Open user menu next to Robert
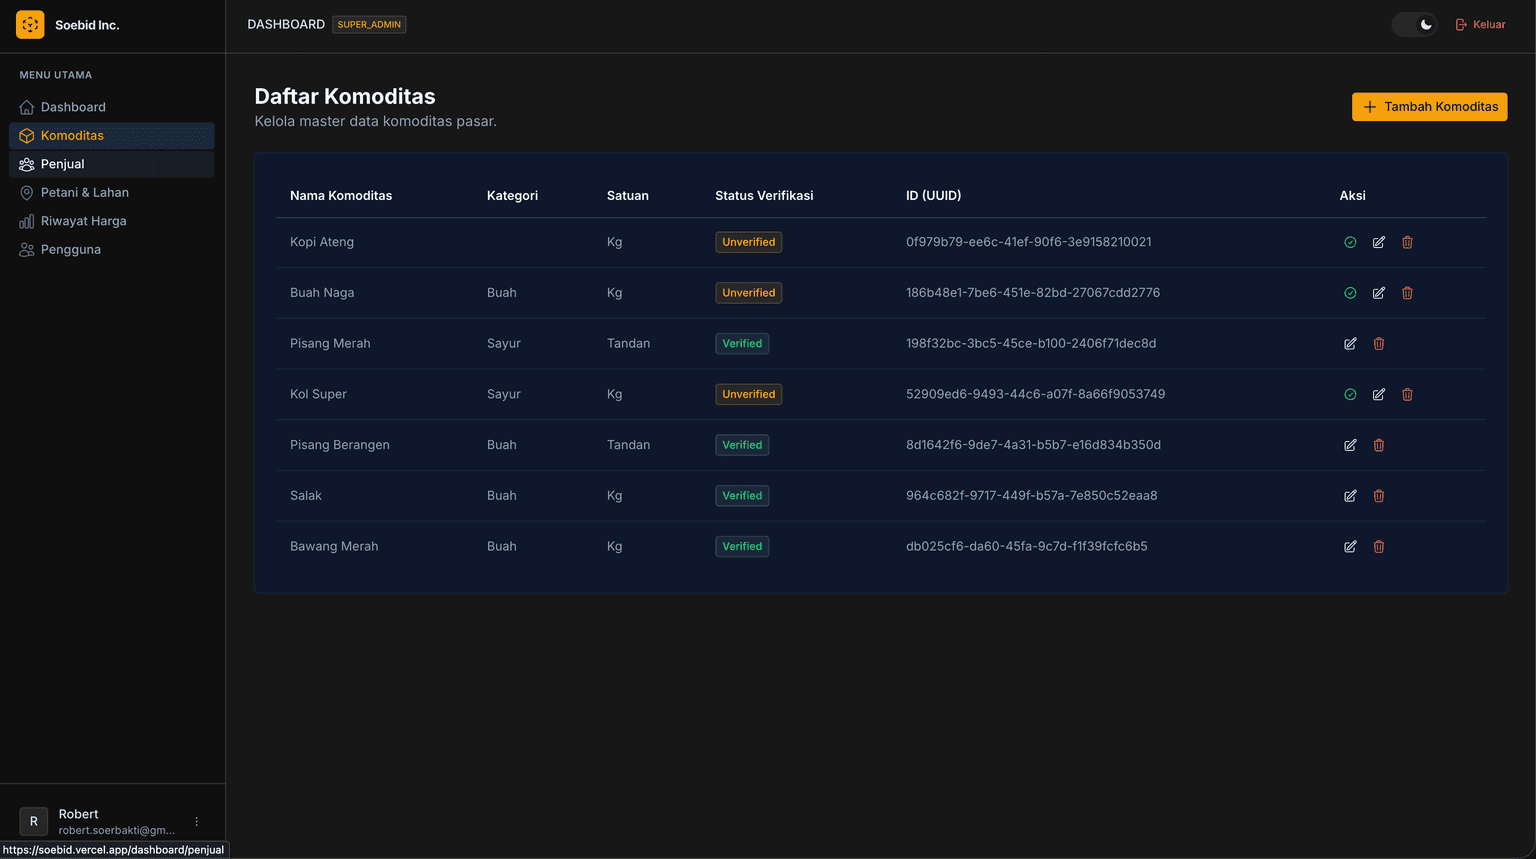 coord(197,821)
